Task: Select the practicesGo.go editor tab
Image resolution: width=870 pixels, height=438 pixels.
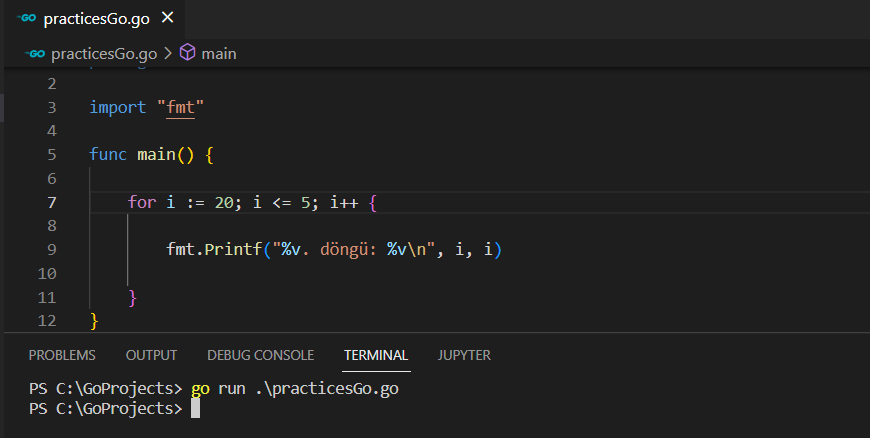Action: 92,19
